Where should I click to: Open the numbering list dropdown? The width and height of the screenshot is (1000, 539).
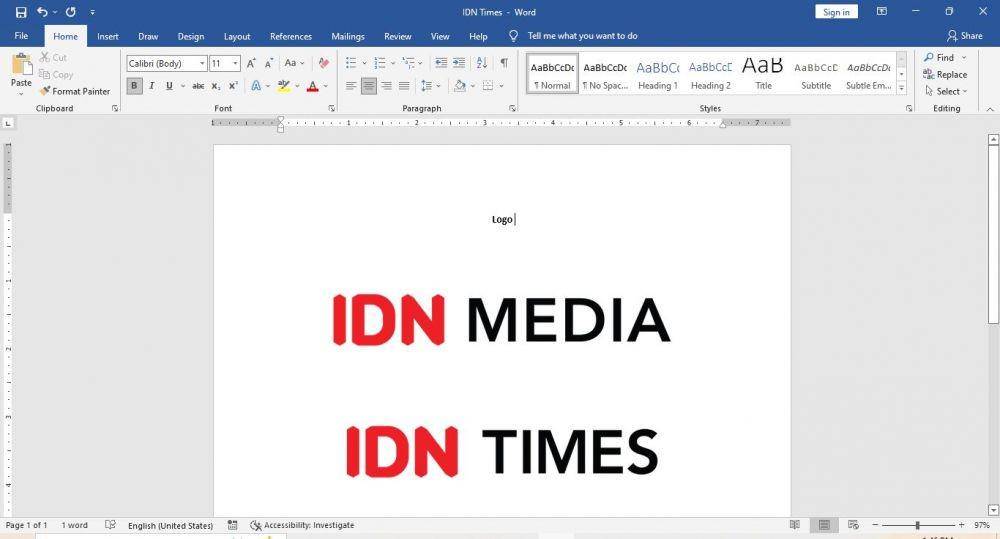pos(393,63)
